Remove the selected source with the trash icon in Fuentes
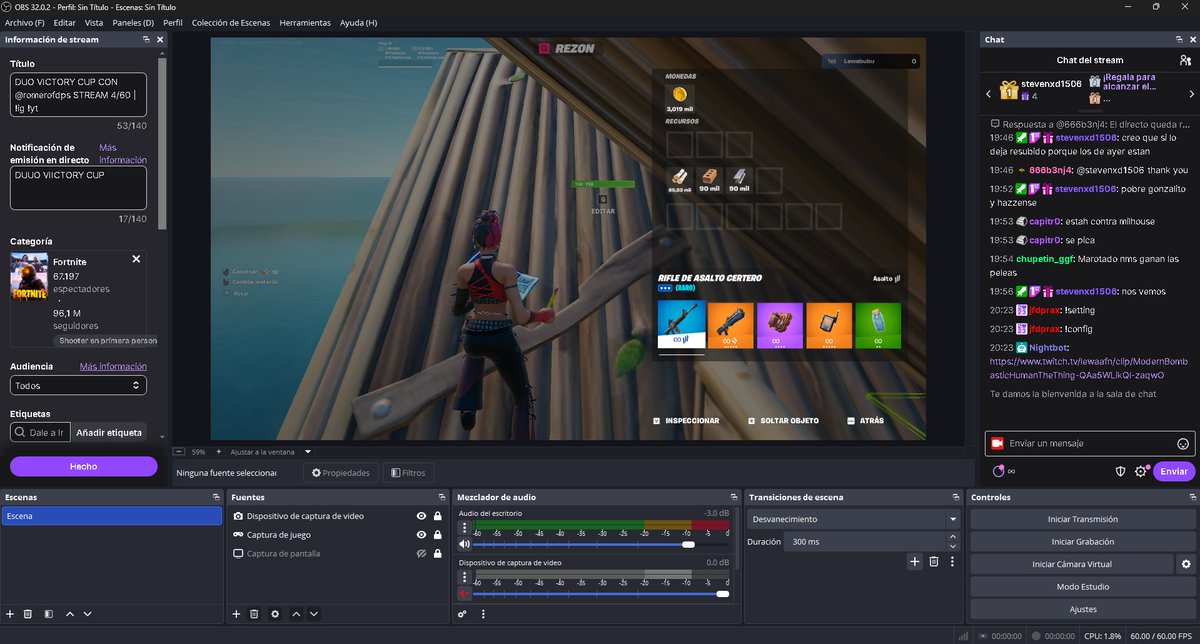1200x644 pixels. pyautogui.click(x=254, y=613)
